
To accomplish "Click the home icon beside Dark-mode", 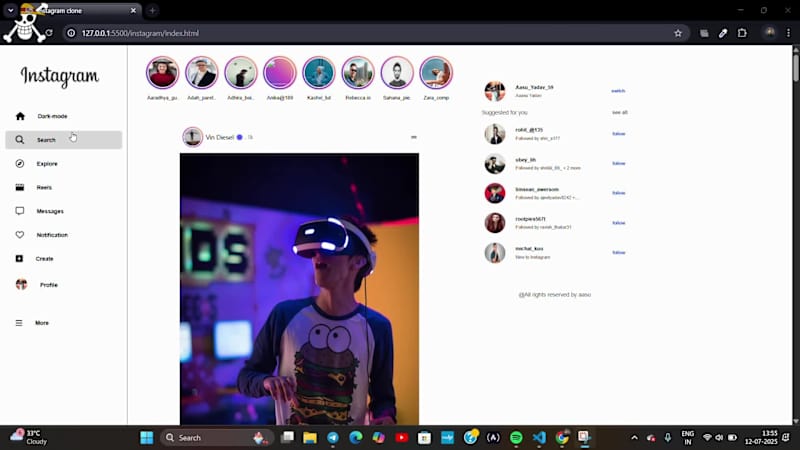I will tap(20, 116).
